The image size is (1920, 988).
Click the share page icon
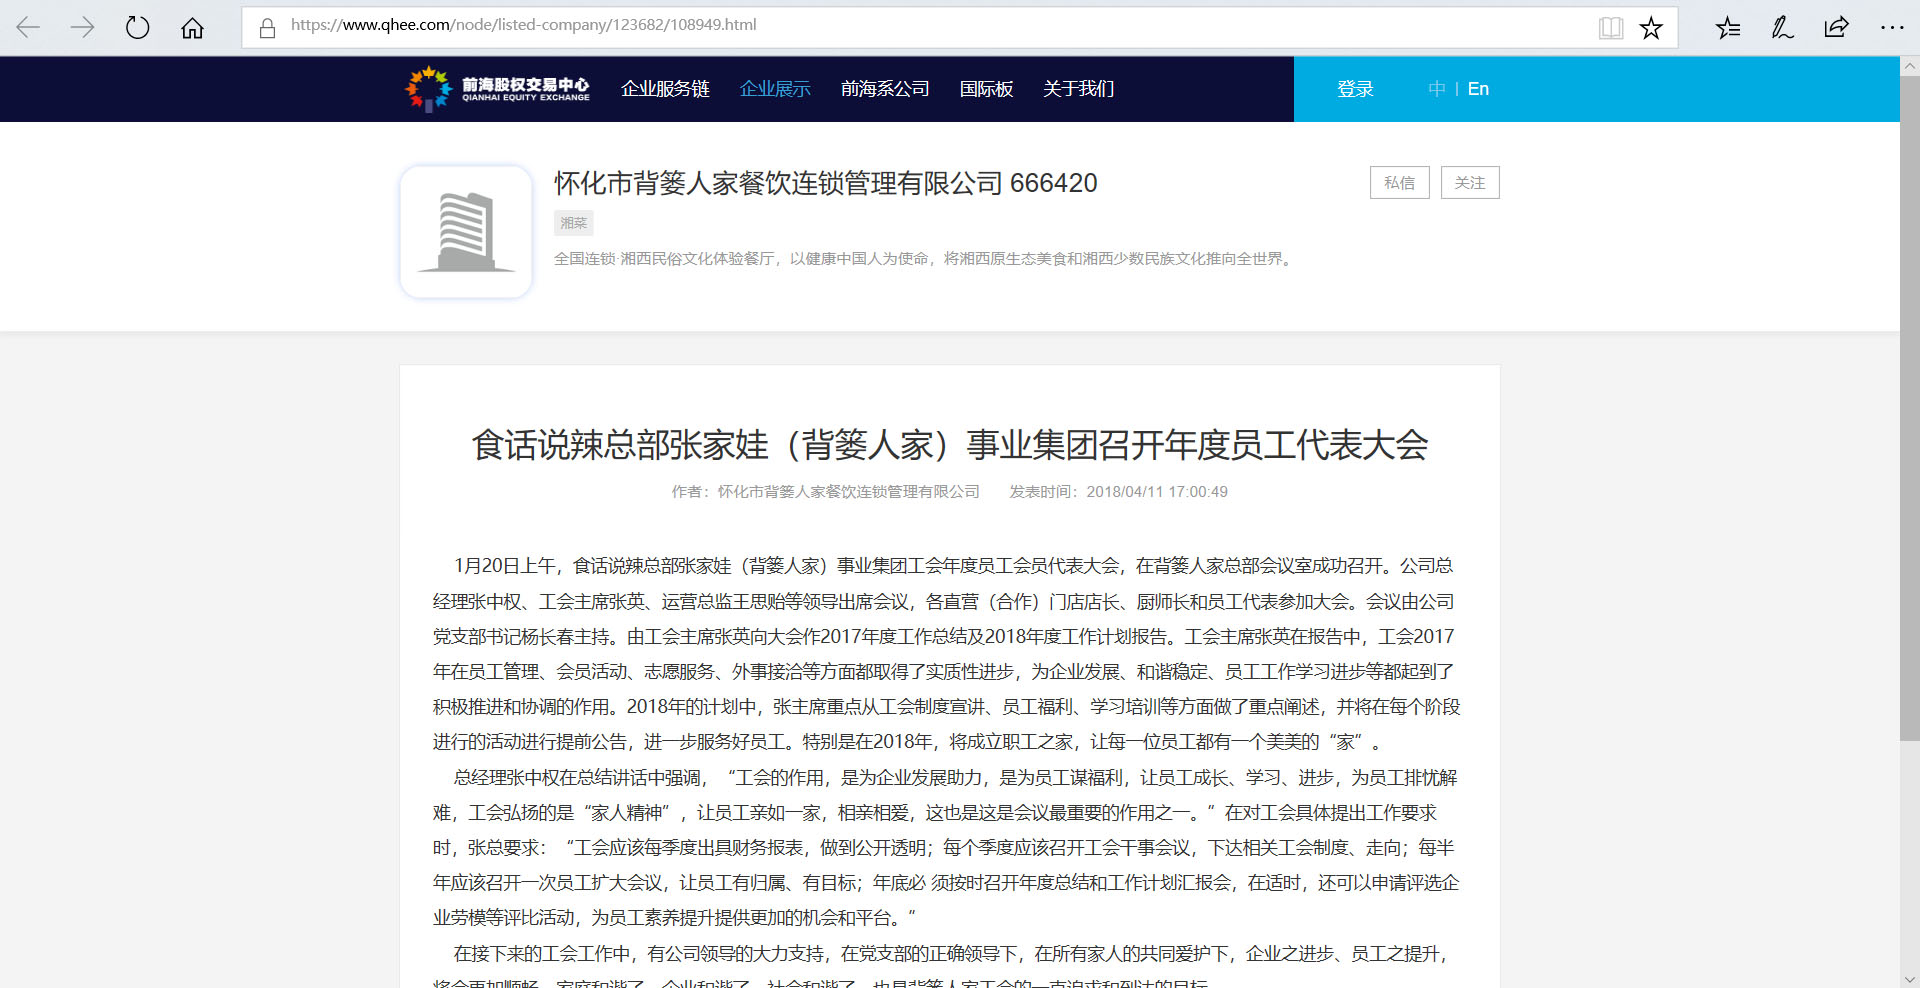click(x=1836, y=28)
